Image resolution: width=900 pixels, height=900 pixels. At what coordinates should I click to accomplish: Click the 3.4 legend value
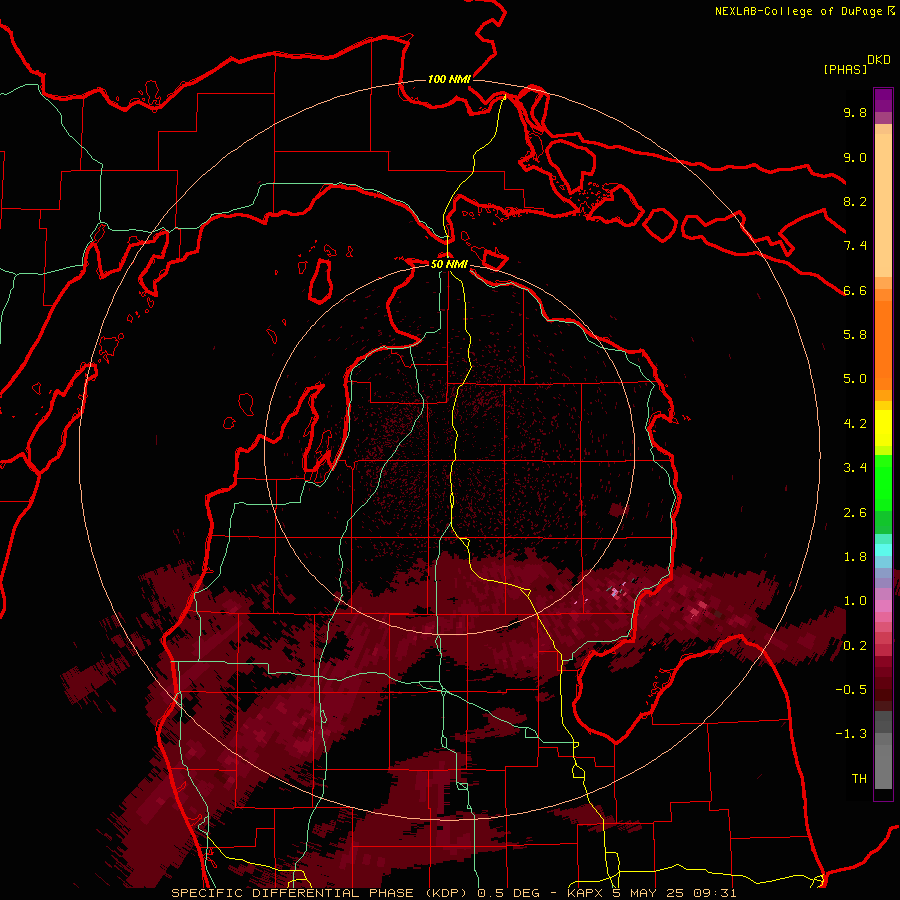click(x=855, y=468)
